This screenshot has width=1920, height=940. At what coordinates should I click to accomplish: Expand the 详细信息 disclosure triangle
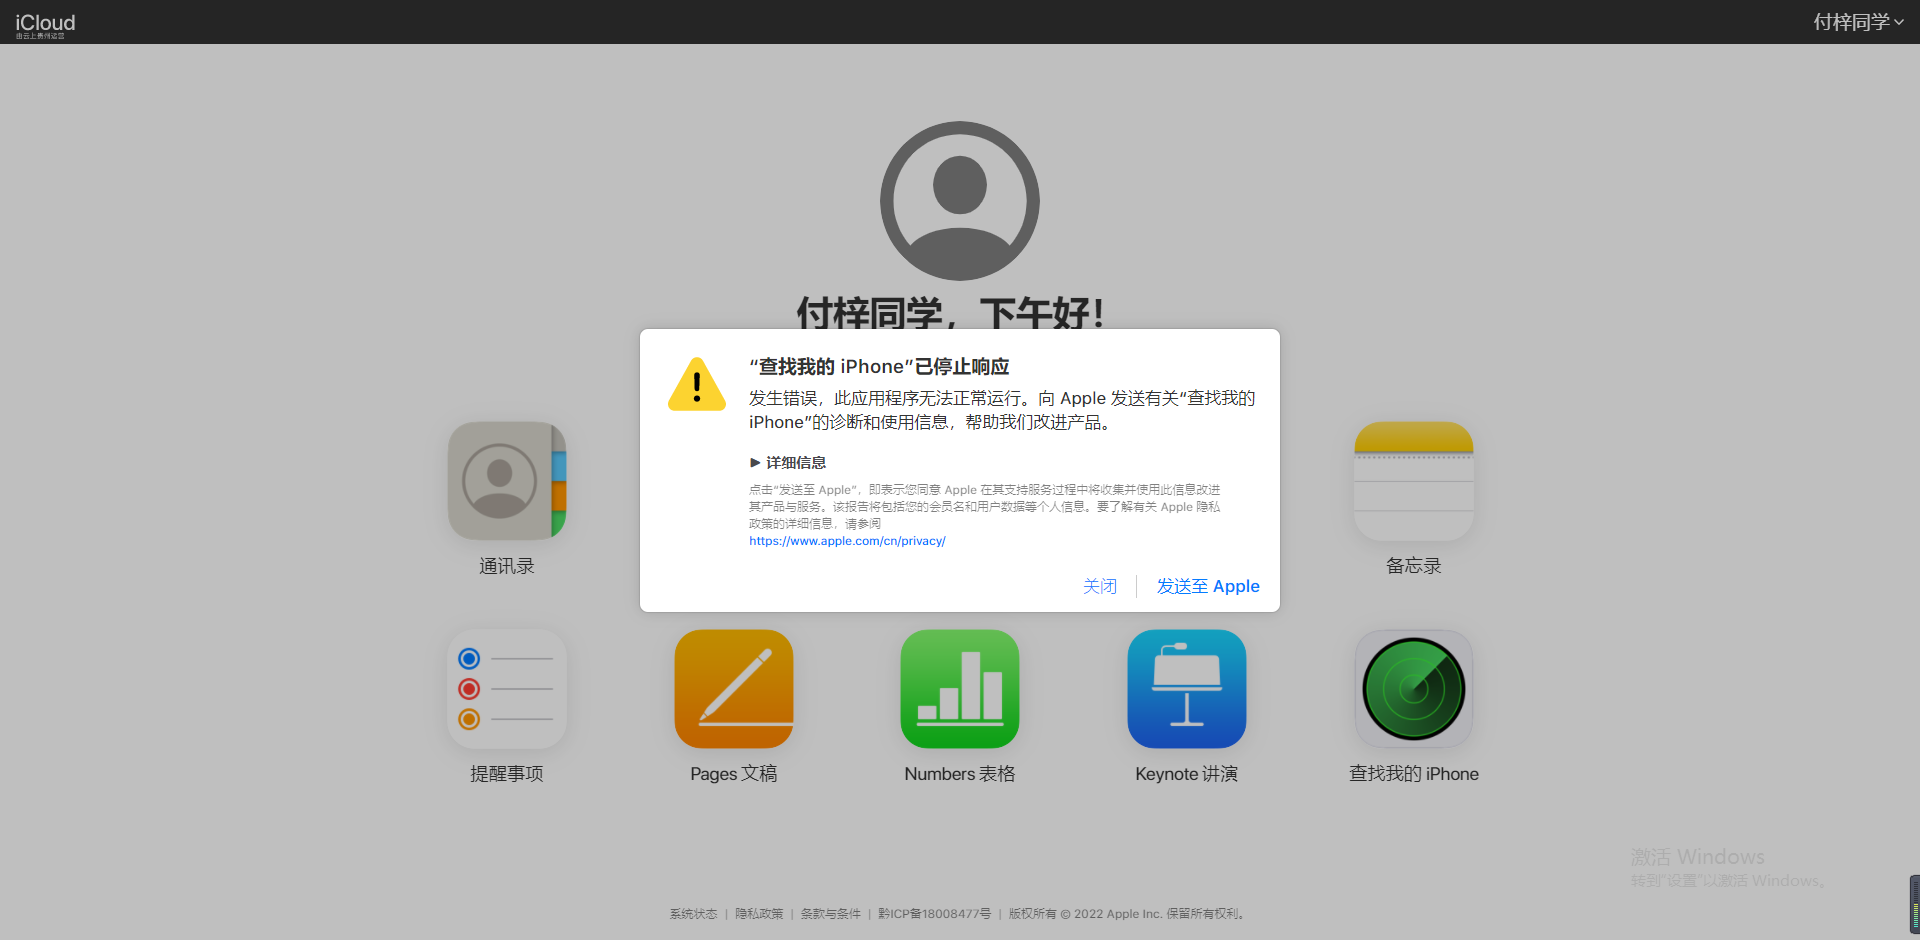(755, 463)
